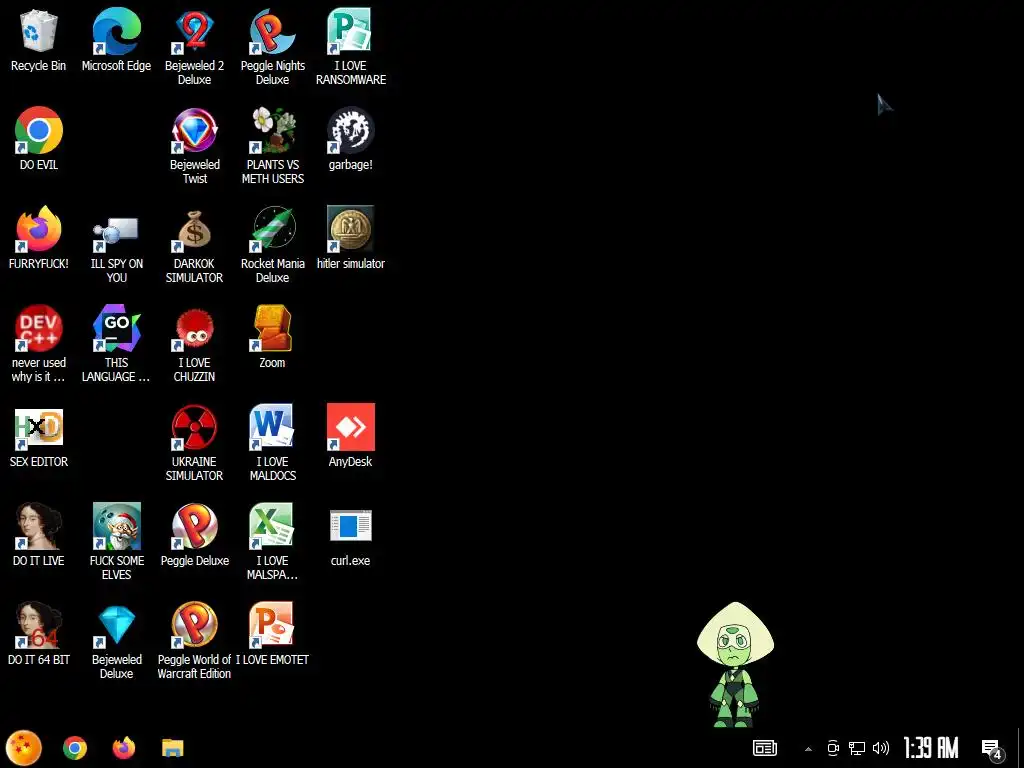Open the Start menu orb on the taskbar

[x=24, y=748]
